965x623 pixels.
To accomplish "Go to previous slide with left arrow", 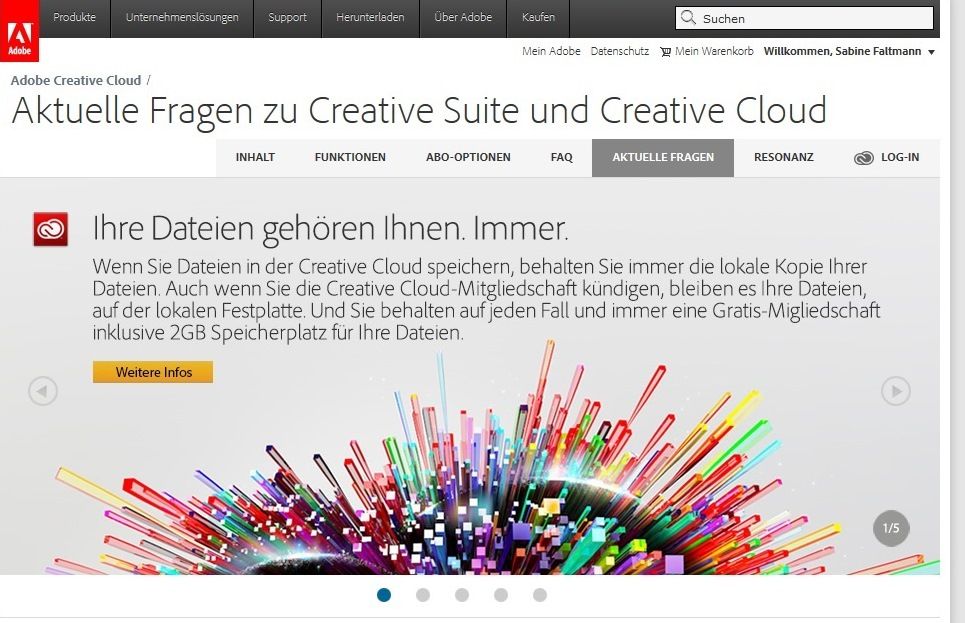I will click(43, 391).
